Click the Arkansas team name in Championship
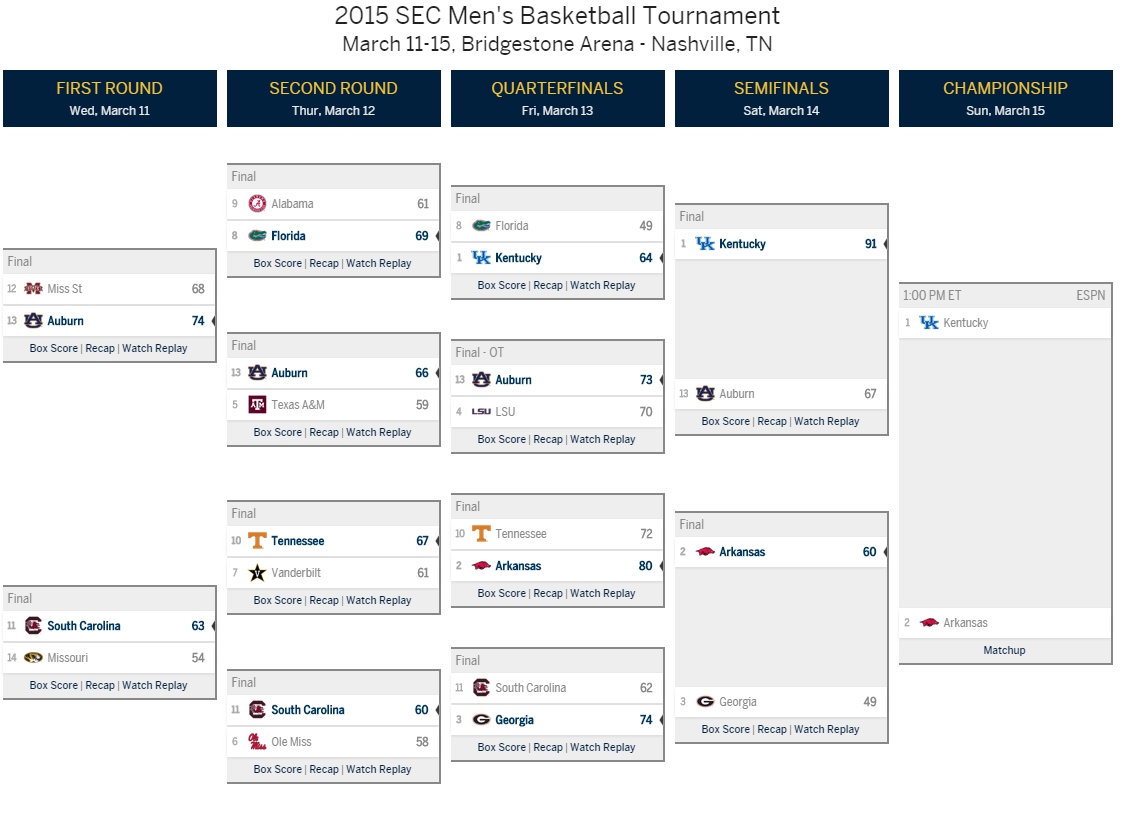This screenshot has width=1124, height=816. [965, 623]
